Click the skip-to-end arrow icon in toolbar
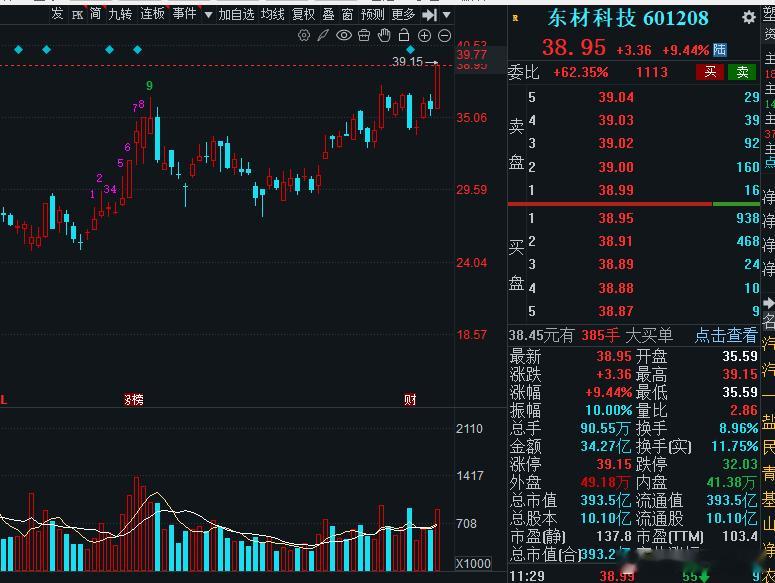 coord(429,15)
